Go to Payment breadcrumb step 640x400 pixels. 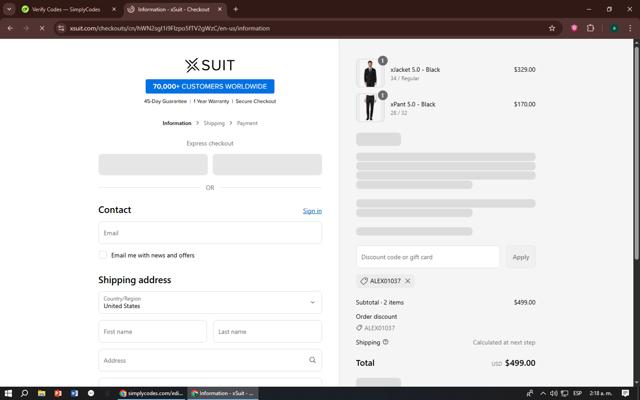tap(247, 123)
